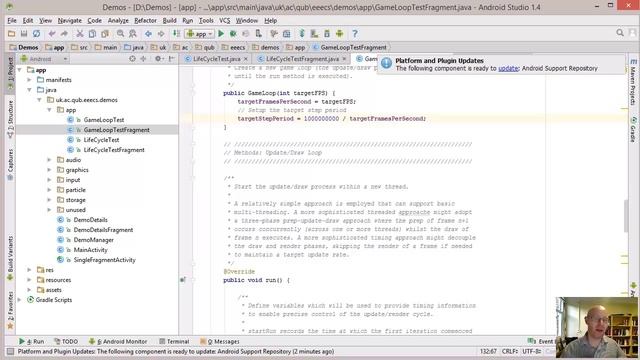Collapse the top-level app module node
The height and width of the screenshot is (360, 640).
(20, 70)
